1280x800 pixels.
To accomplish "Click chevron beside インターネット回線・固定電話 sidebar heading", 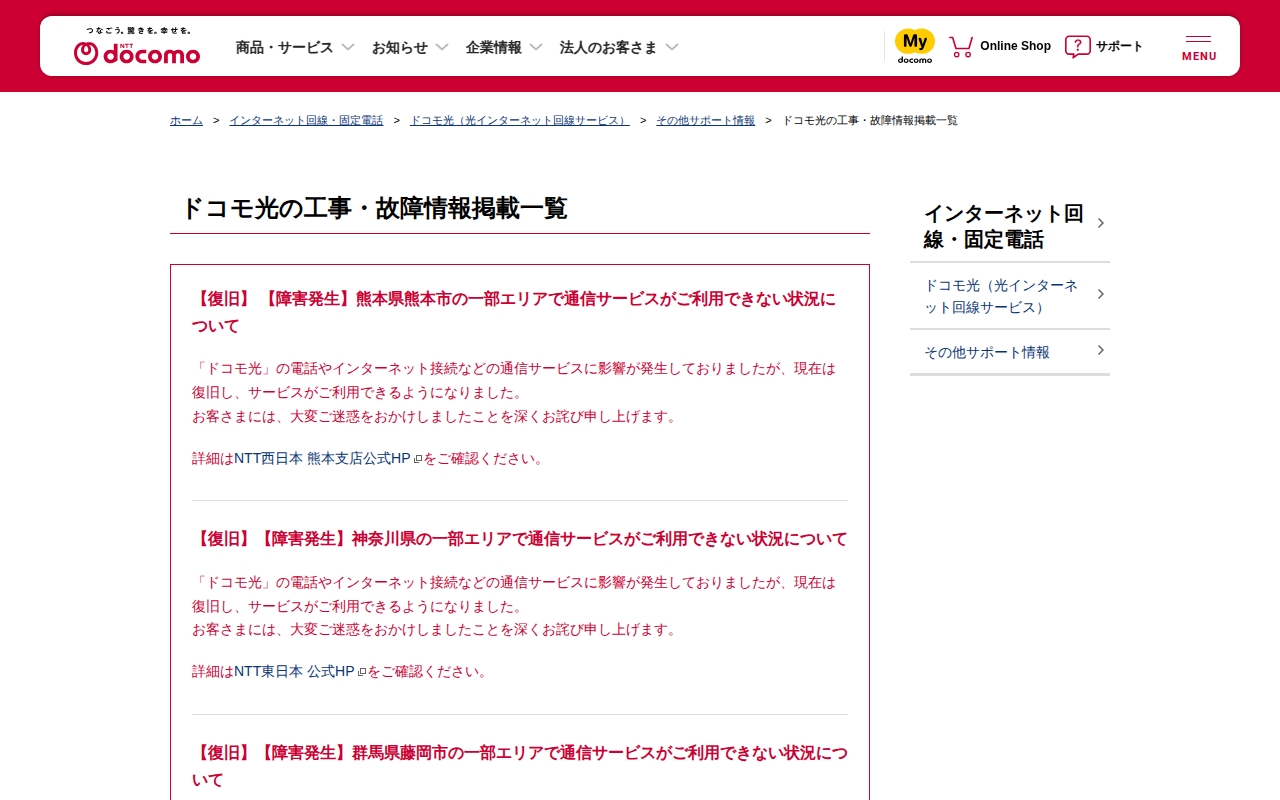I will [x=1100, y=223].
